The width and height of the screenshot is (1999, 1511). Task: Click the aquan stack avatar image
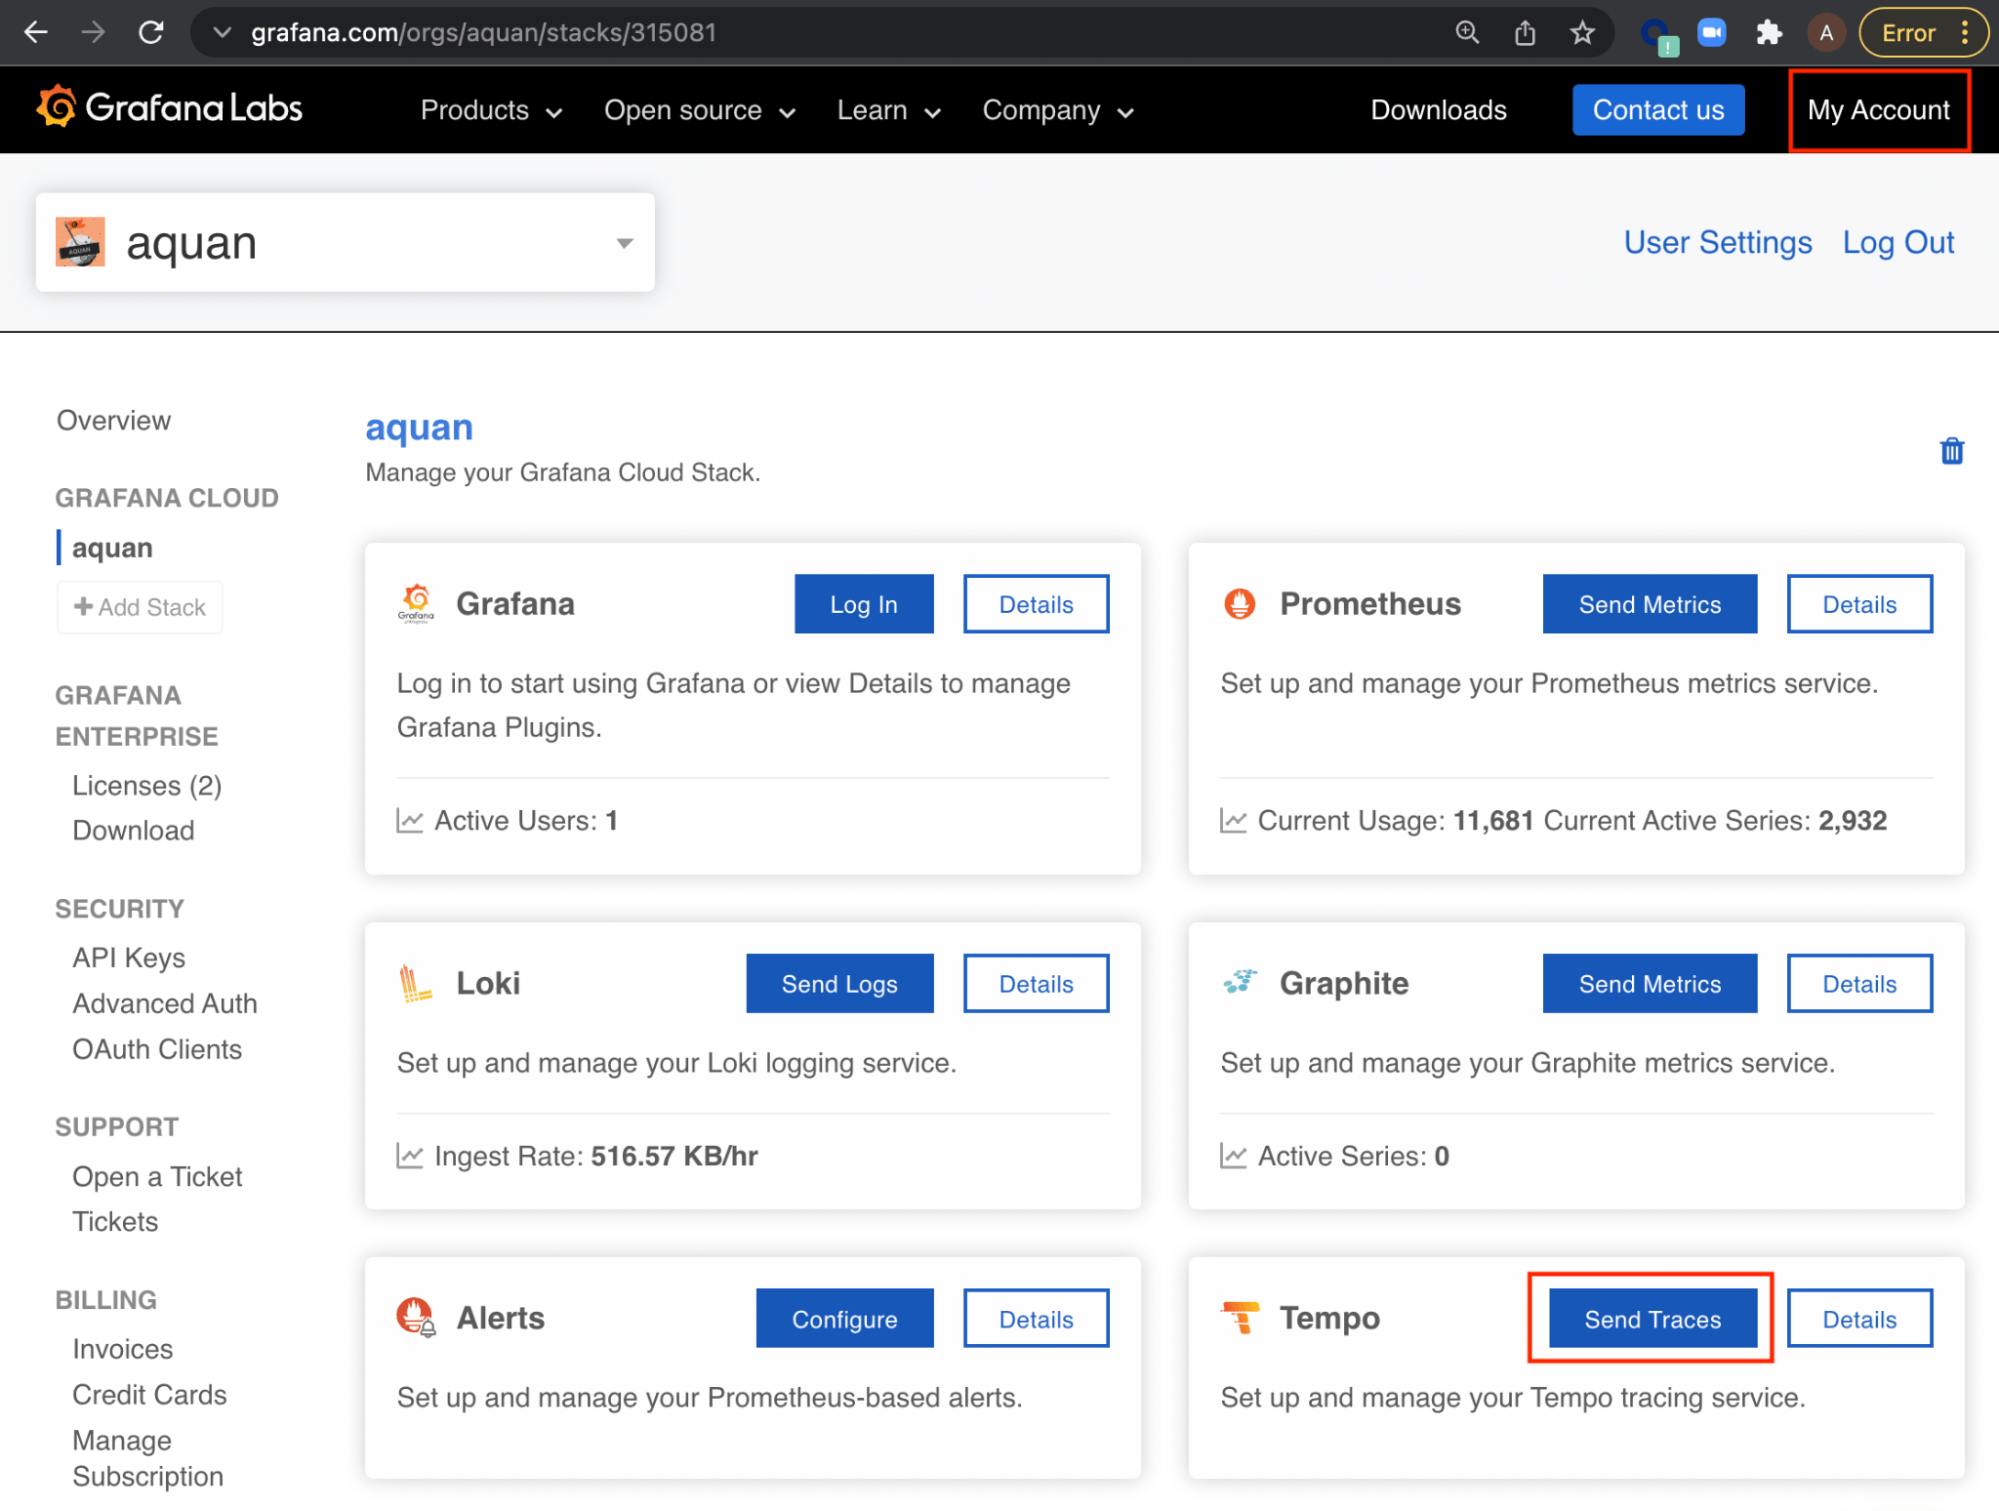tap(80, 241)
